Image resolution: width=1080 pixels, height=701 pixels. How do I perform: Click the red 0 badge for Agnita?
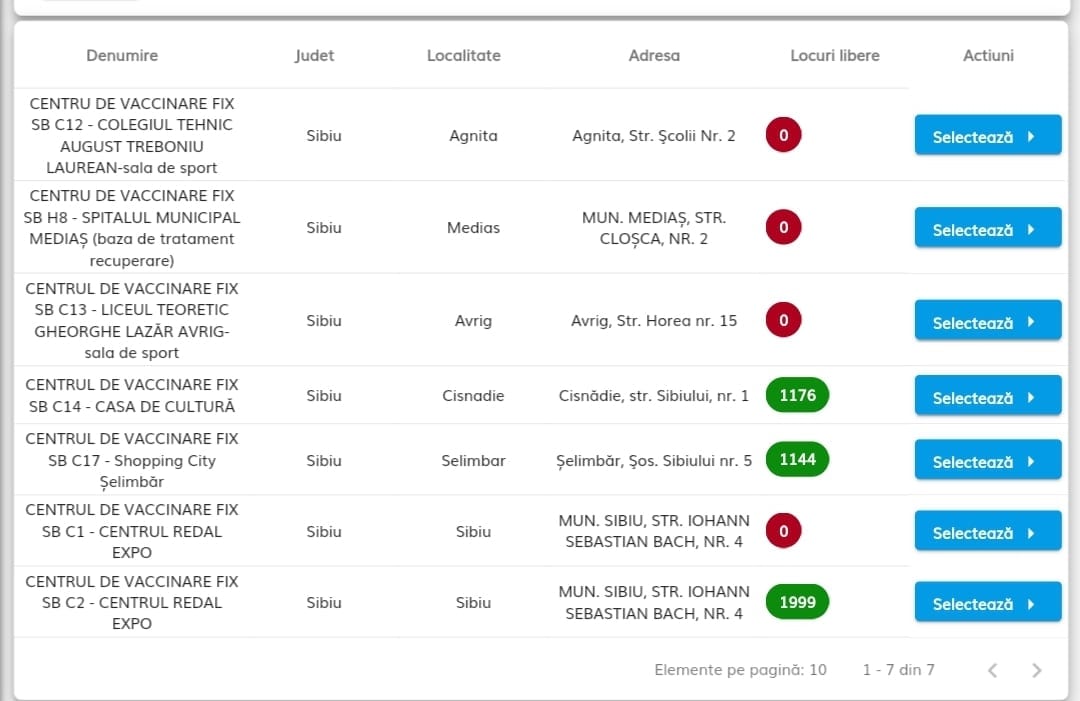783,135
